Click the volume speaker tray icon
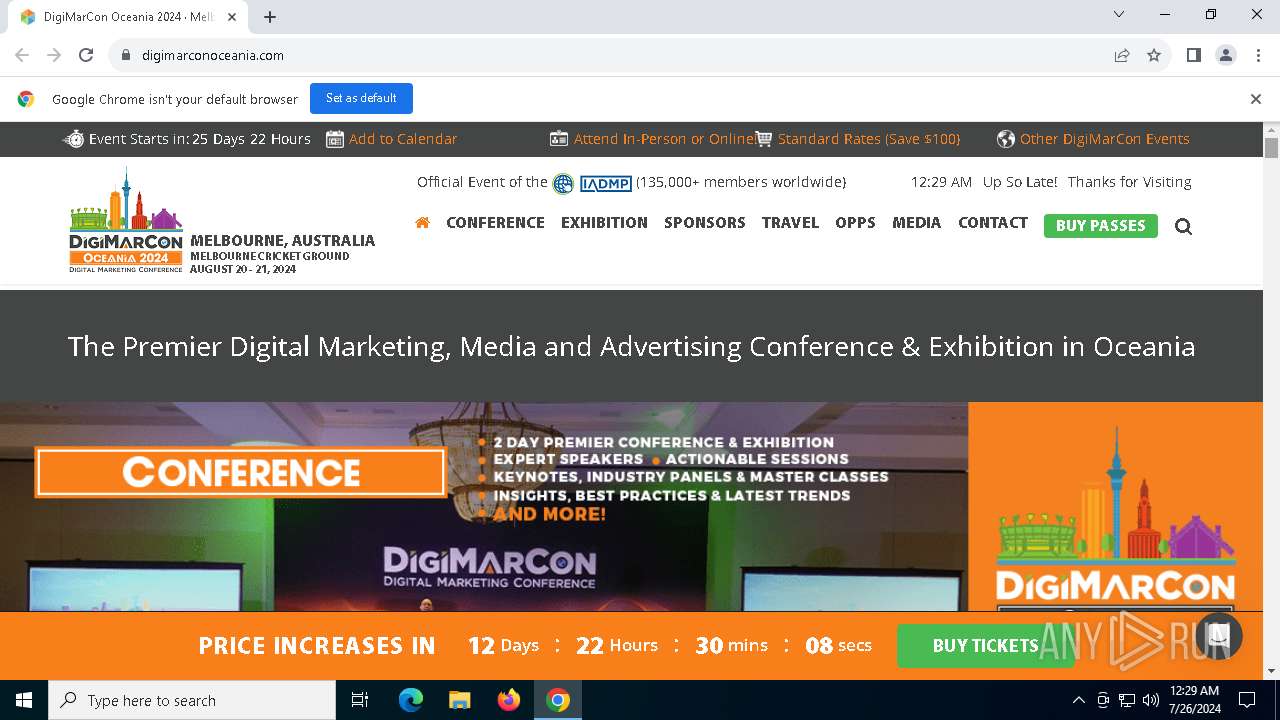Screen dimensions: 1280x720 pos(1150,700)
